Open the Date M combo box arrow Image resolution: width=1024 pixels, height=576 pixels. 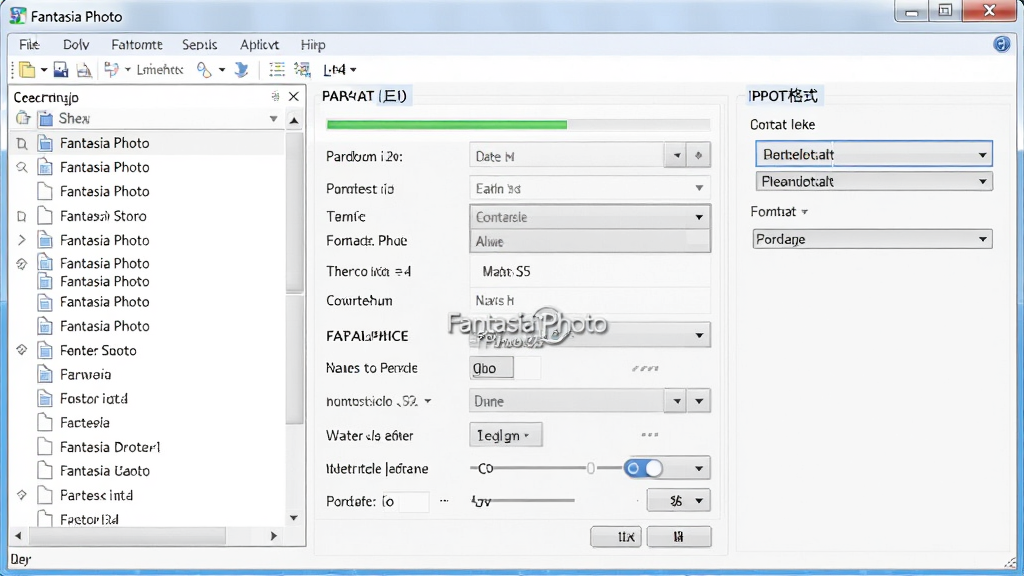pyautogui.click(x=677, y=155)
